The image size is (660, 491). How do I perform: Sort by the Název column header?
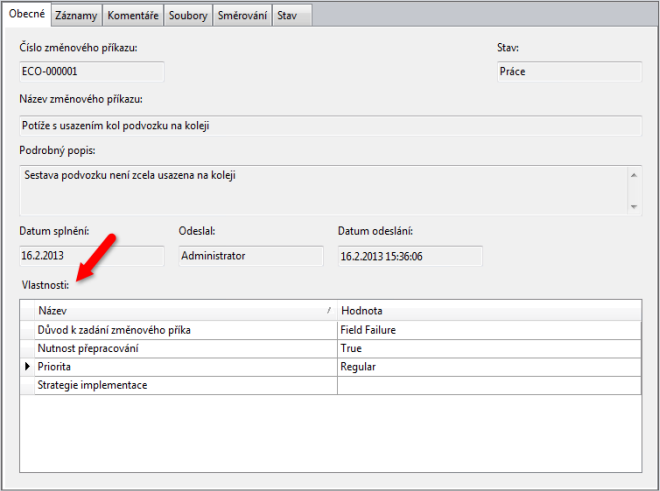point(186,311)
